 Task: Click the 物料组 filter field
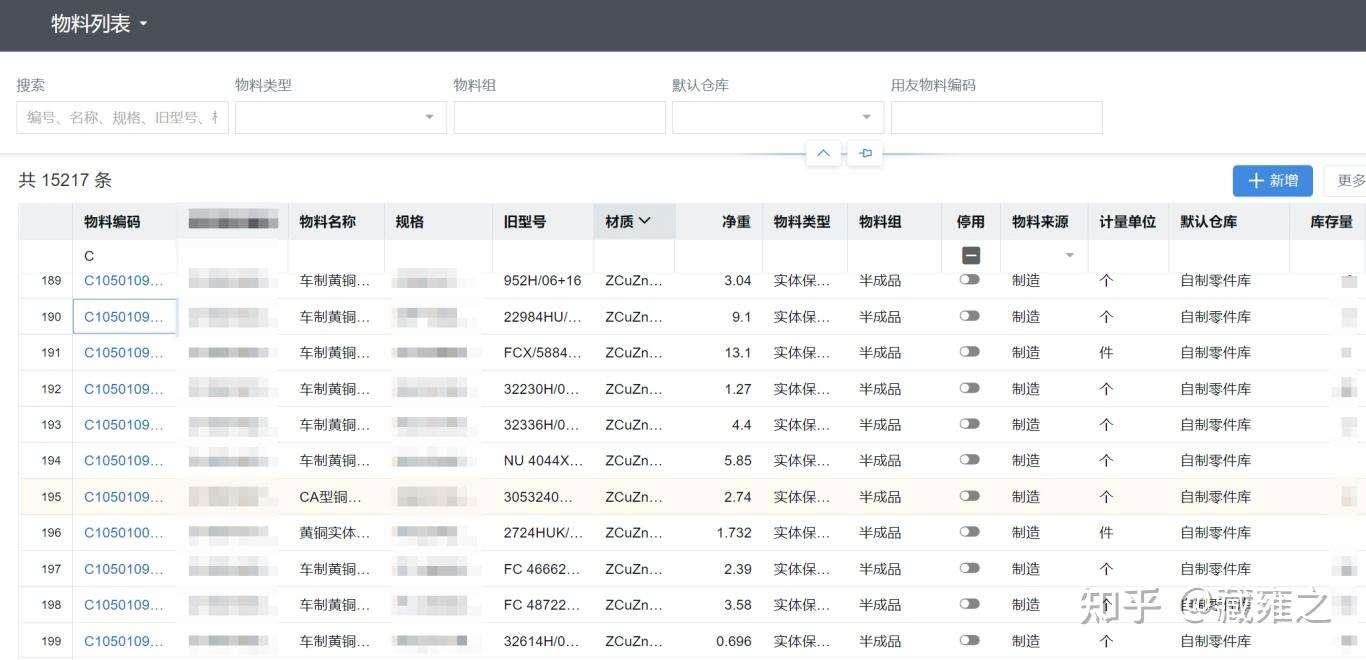tap(559, 118)
